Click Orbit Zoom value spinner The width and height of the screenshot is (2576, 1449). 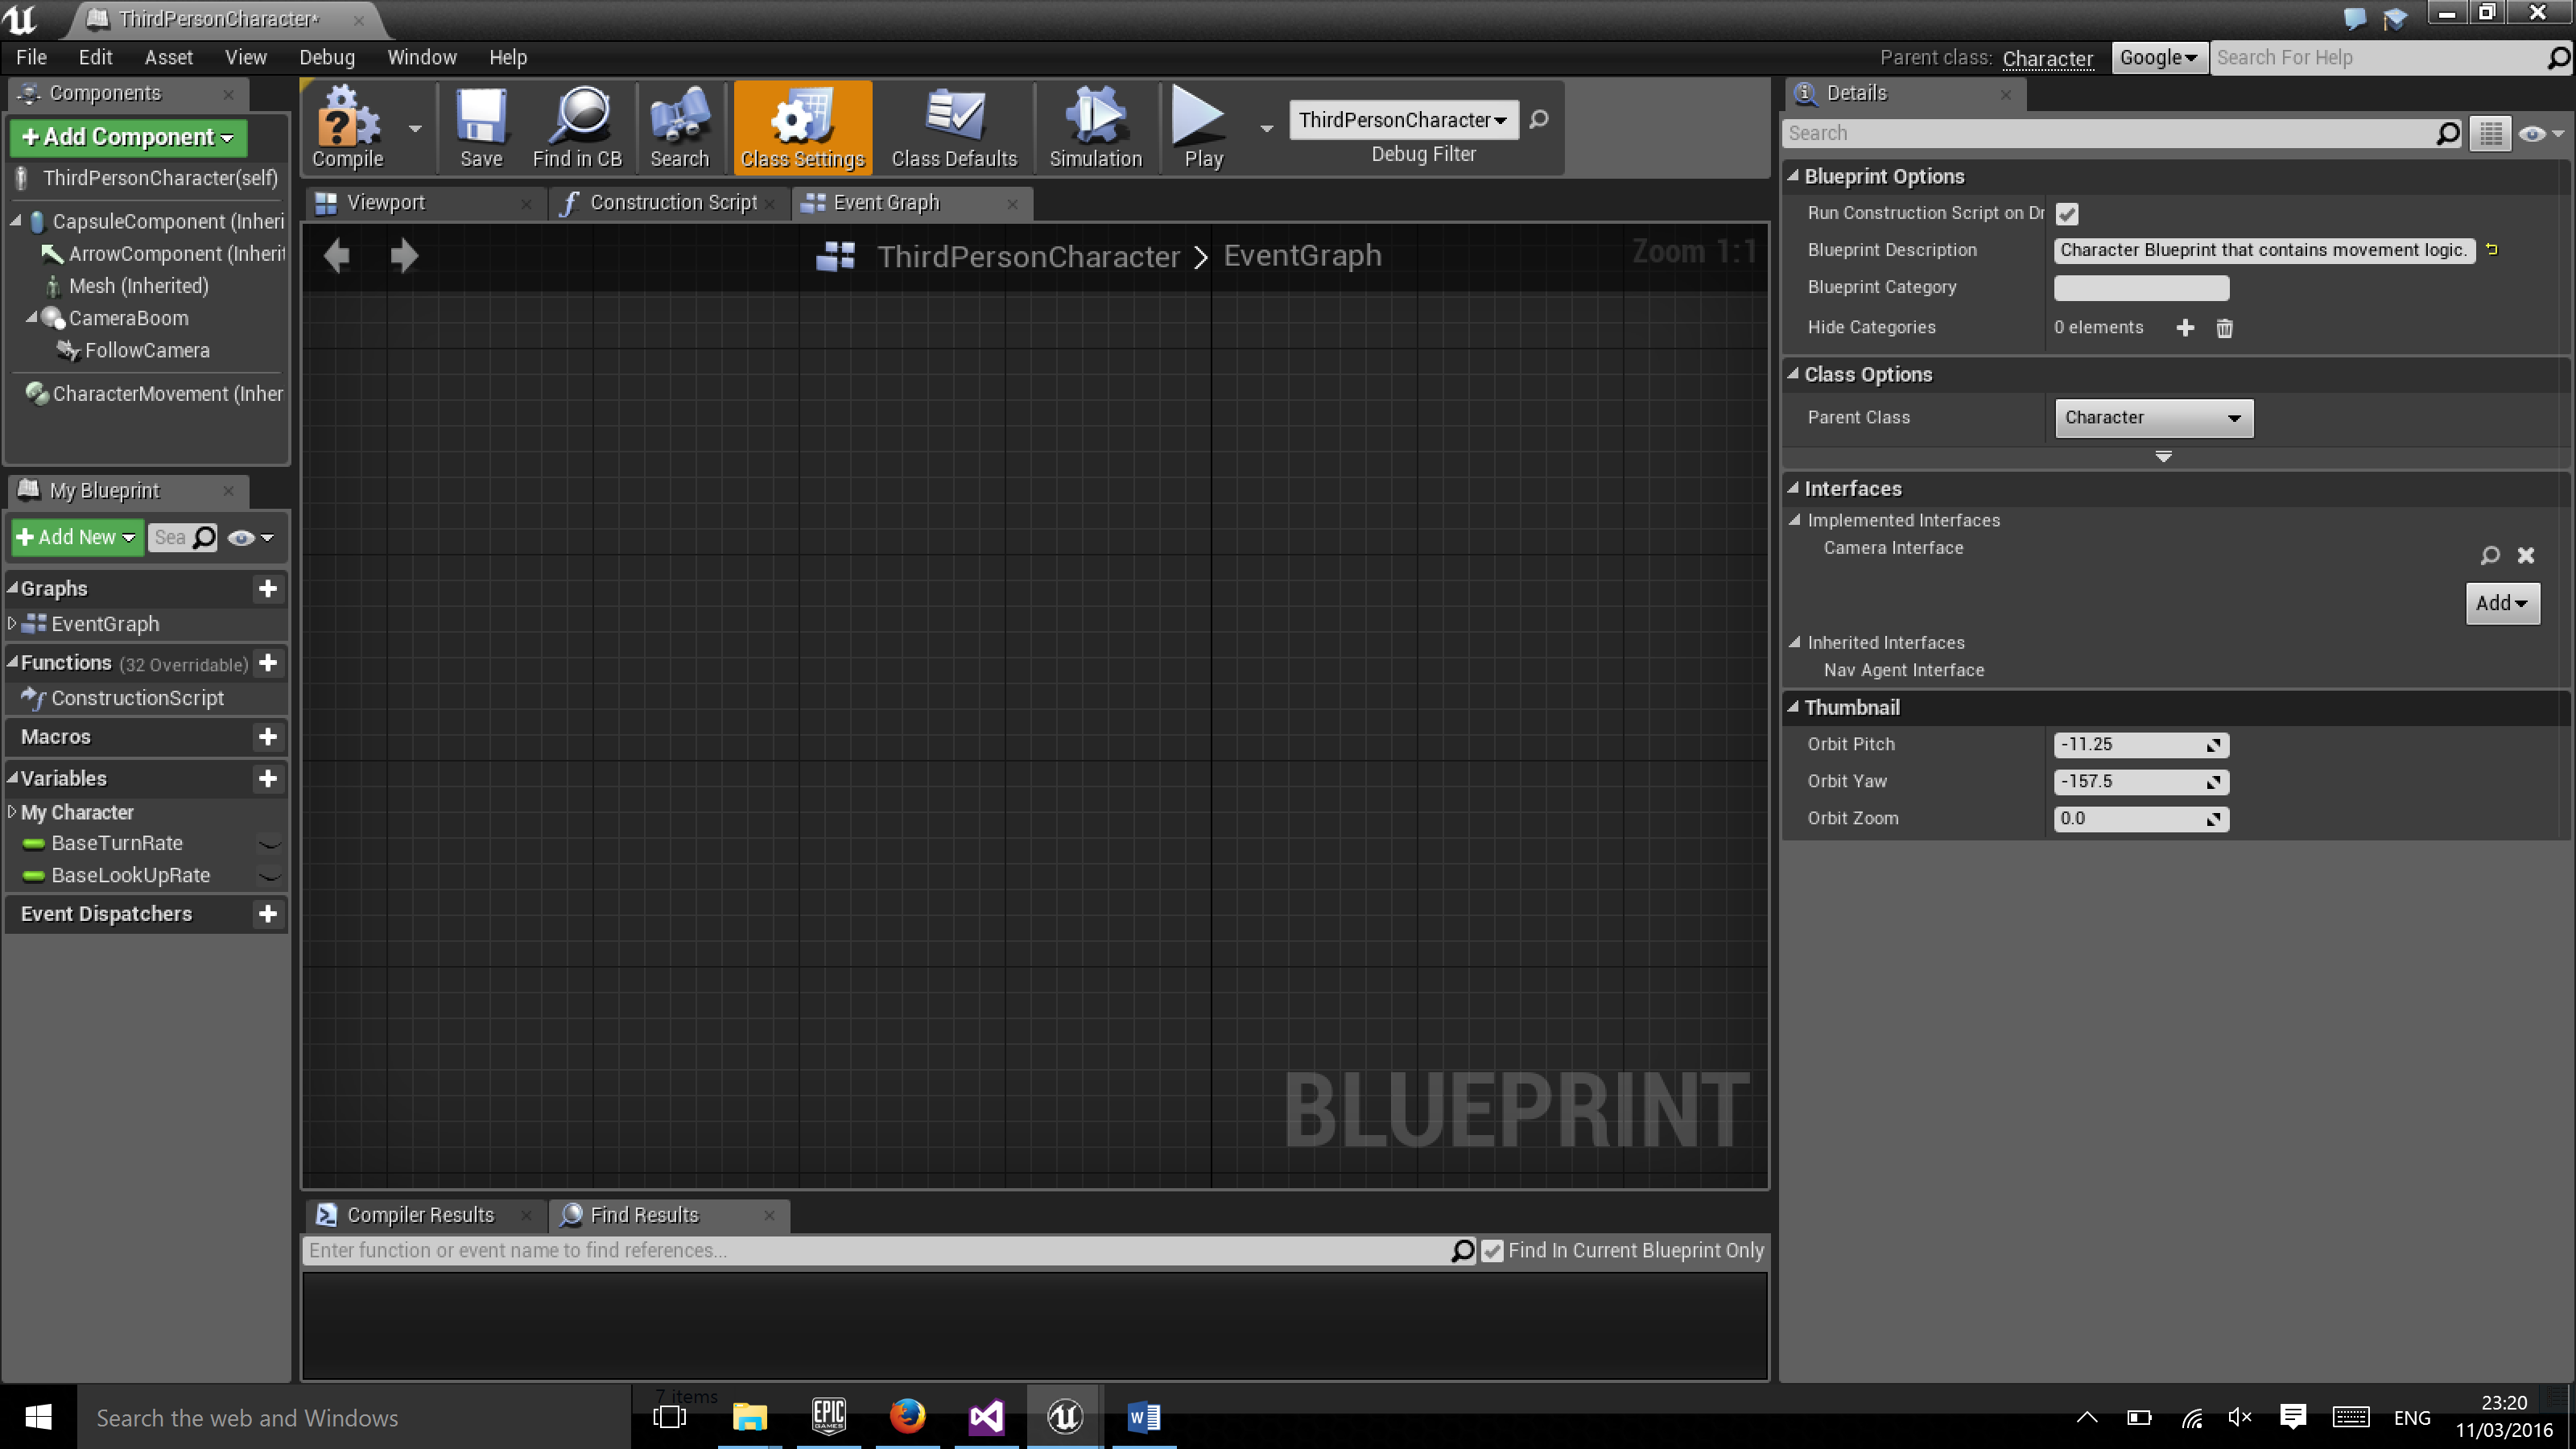[x=2141, y=819]
